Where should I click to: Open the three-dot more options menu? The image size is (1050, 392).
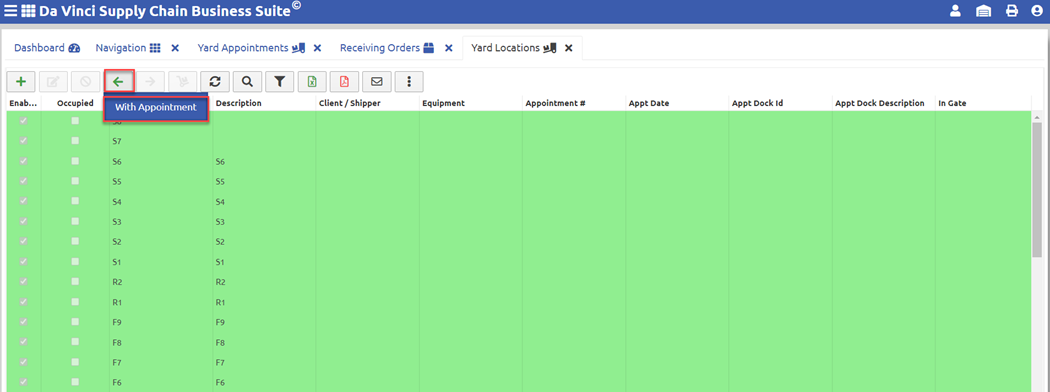[x=409, y=82]
